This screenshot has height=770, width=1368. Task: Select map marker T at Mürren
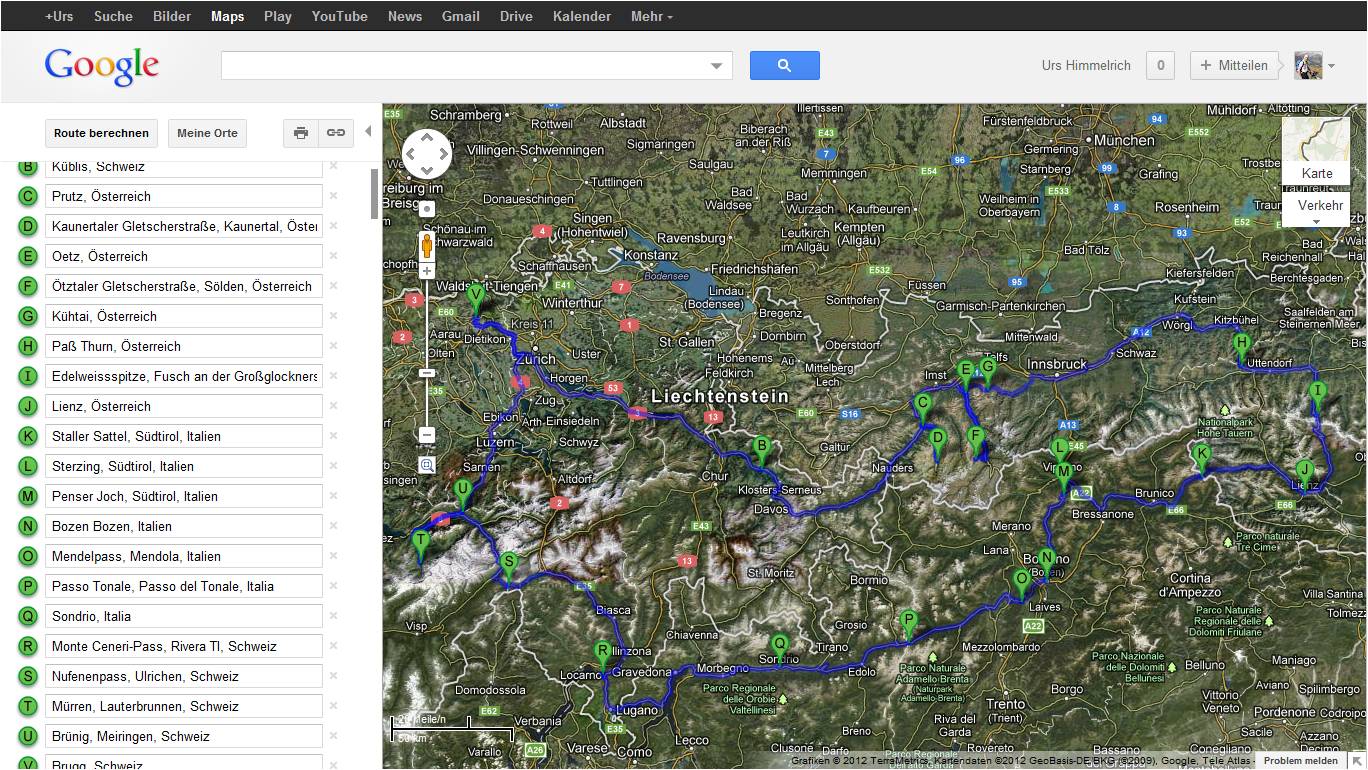[420, 545]
